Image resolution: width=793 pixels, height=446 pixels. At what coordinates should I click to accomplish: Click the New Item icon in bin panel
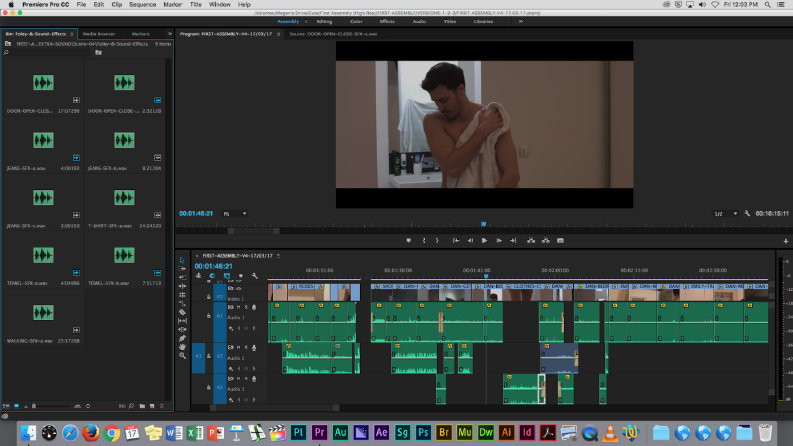click(152, 406)
